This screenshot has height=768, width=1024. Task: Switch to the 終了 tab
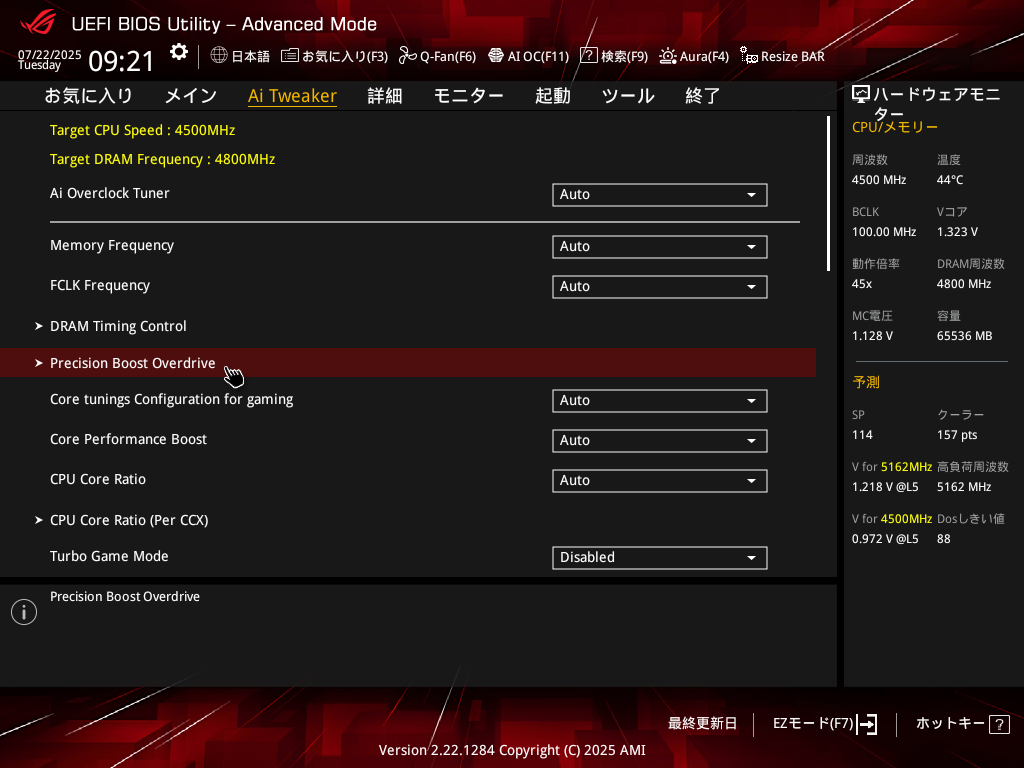[703, 96]
